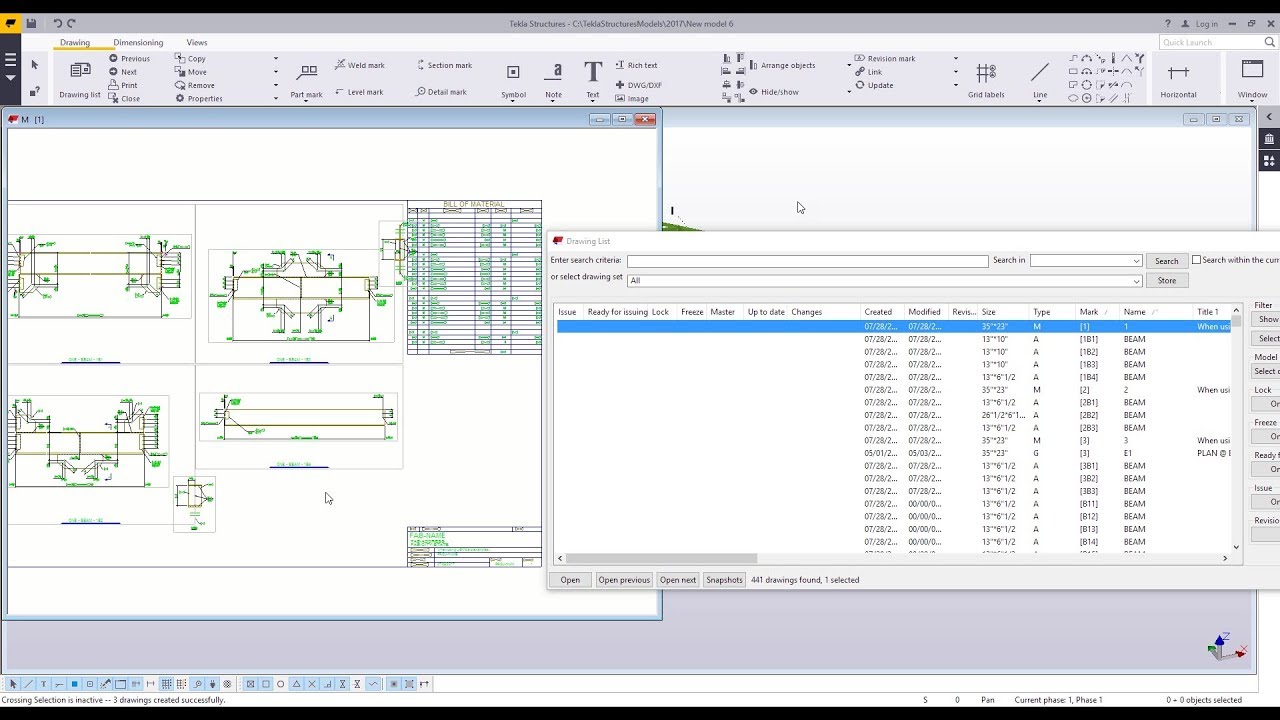Viewport: 1280px width, 720px height.
Task: Switch to the Views ribbon tab
Action: [x=197, y=42]
